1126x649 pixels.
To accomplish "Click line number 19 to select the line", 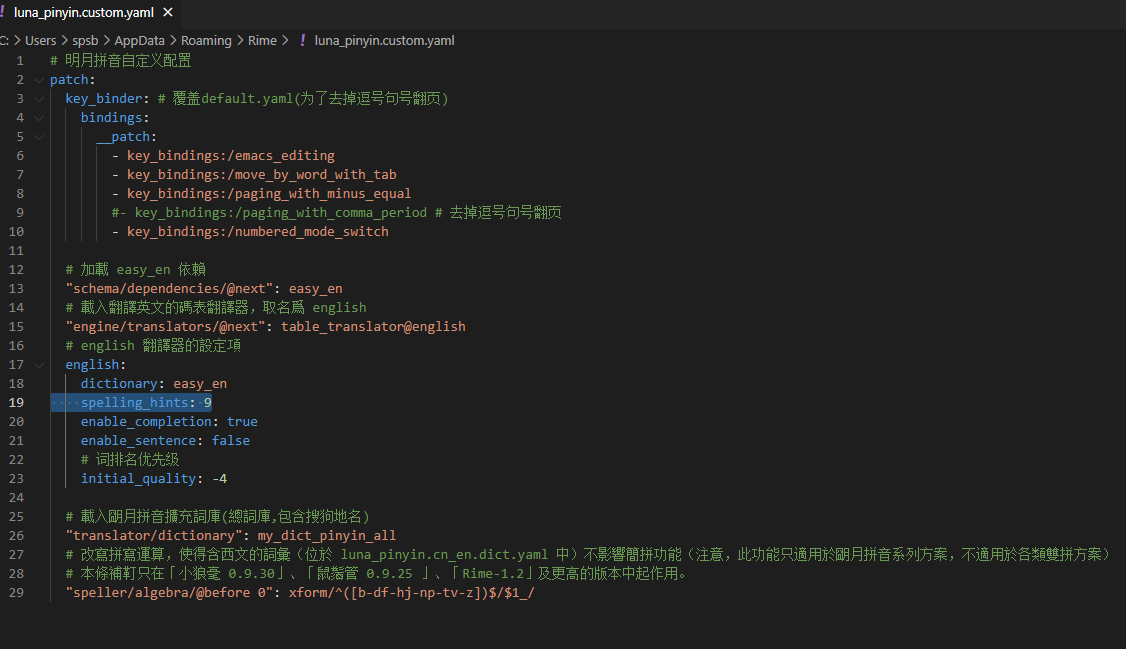I will click(19, 402).
